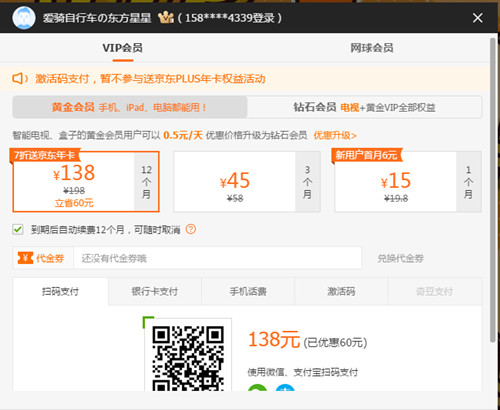Click the vertical scrollbar

pyautogui.click(x=493, y=190)
